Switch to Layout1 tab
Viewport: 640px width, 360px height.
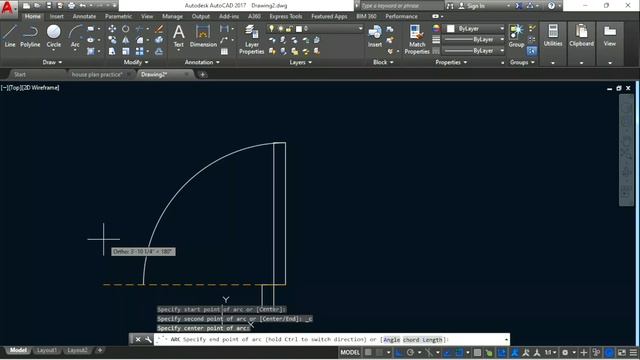coord(47,350)
